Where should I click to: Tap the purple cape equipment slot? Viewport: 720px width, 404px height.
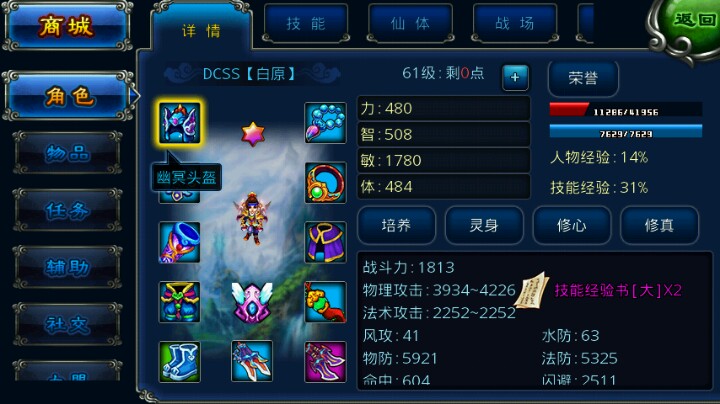click(325, 242)
